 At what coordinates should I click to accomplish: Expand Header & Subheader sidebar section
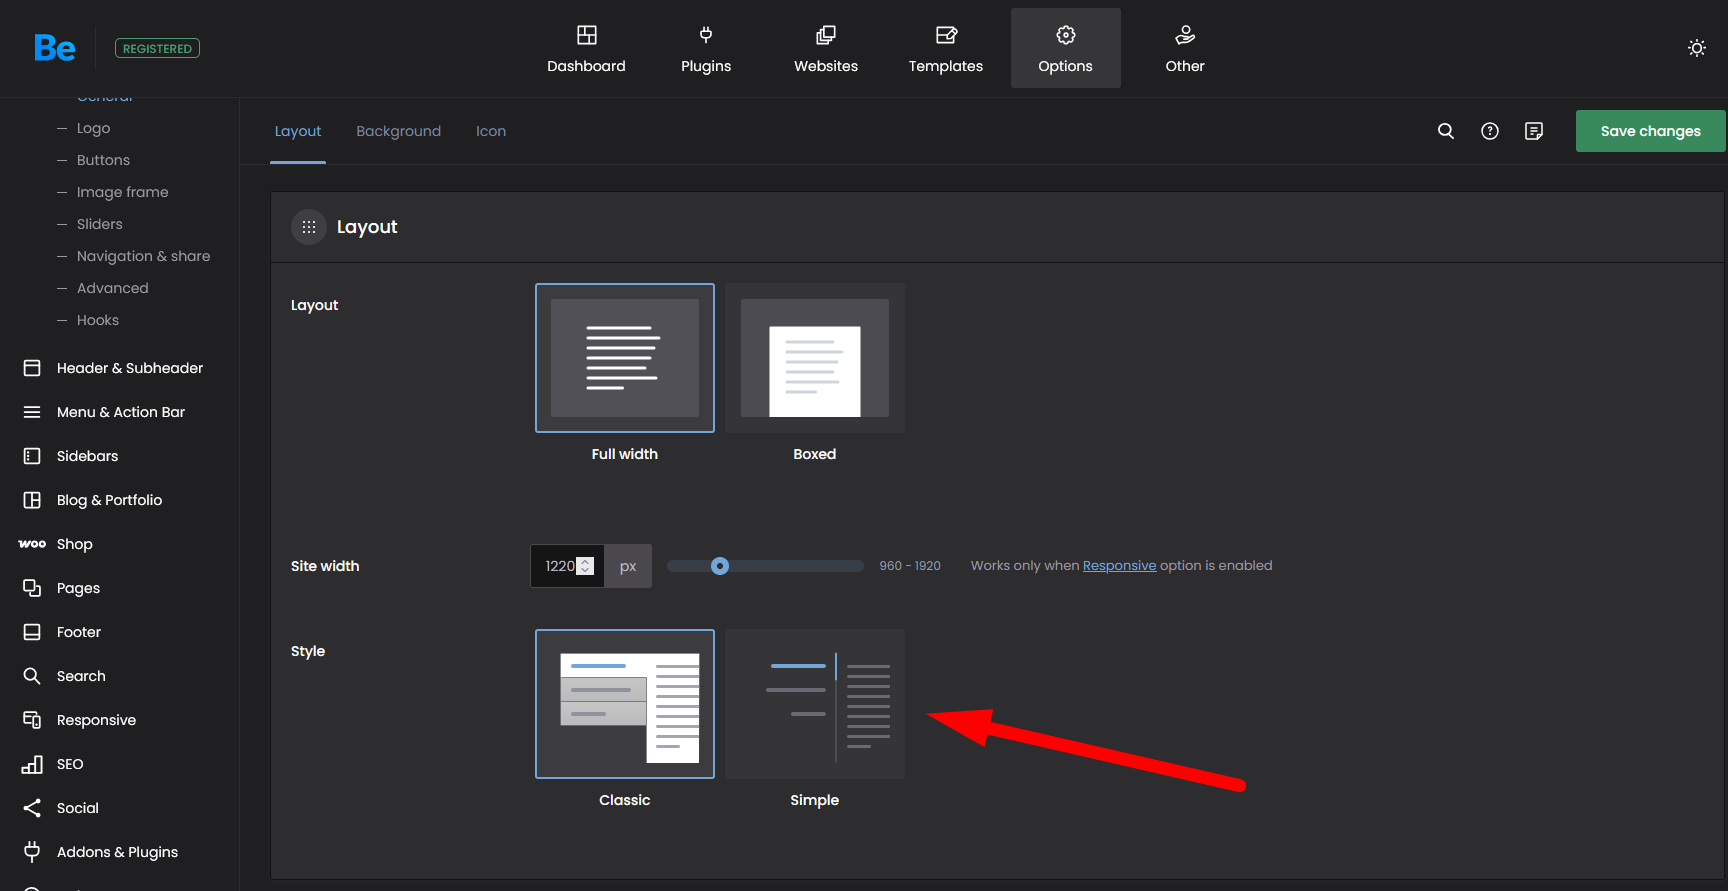(129, 368)
